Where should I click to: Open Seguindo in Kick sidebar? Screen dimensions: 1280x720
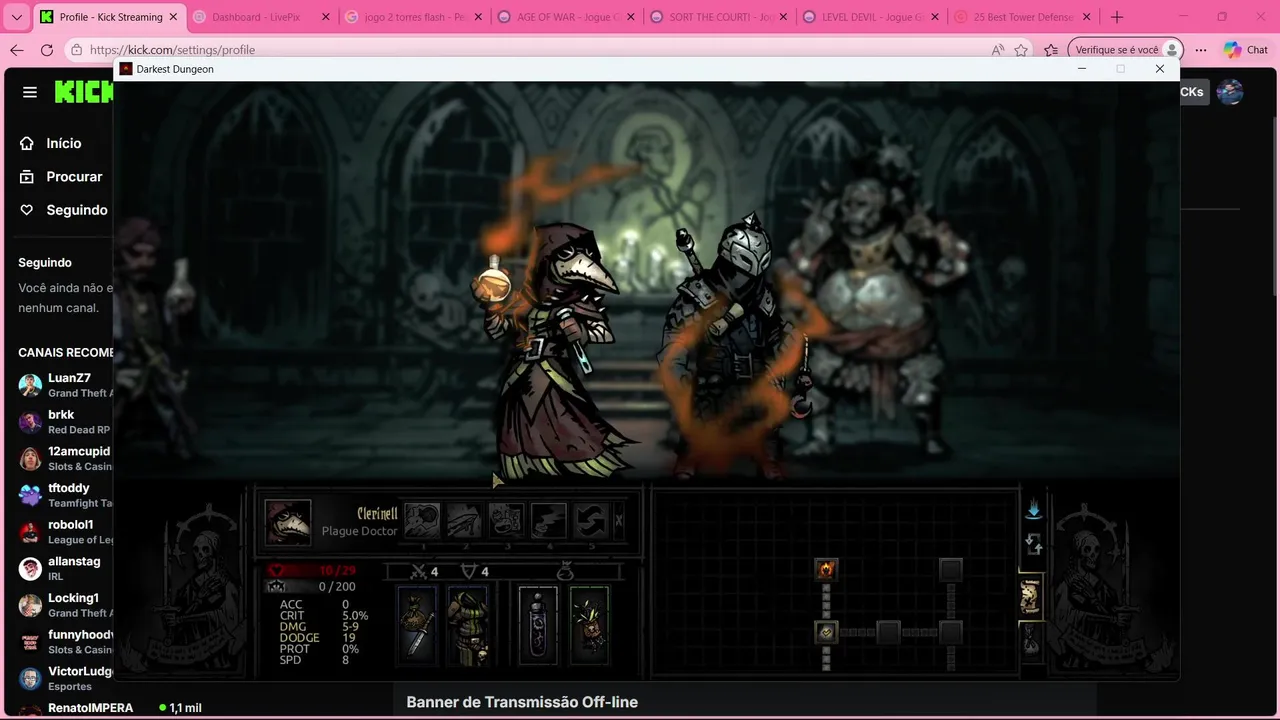tap(63, 210)
